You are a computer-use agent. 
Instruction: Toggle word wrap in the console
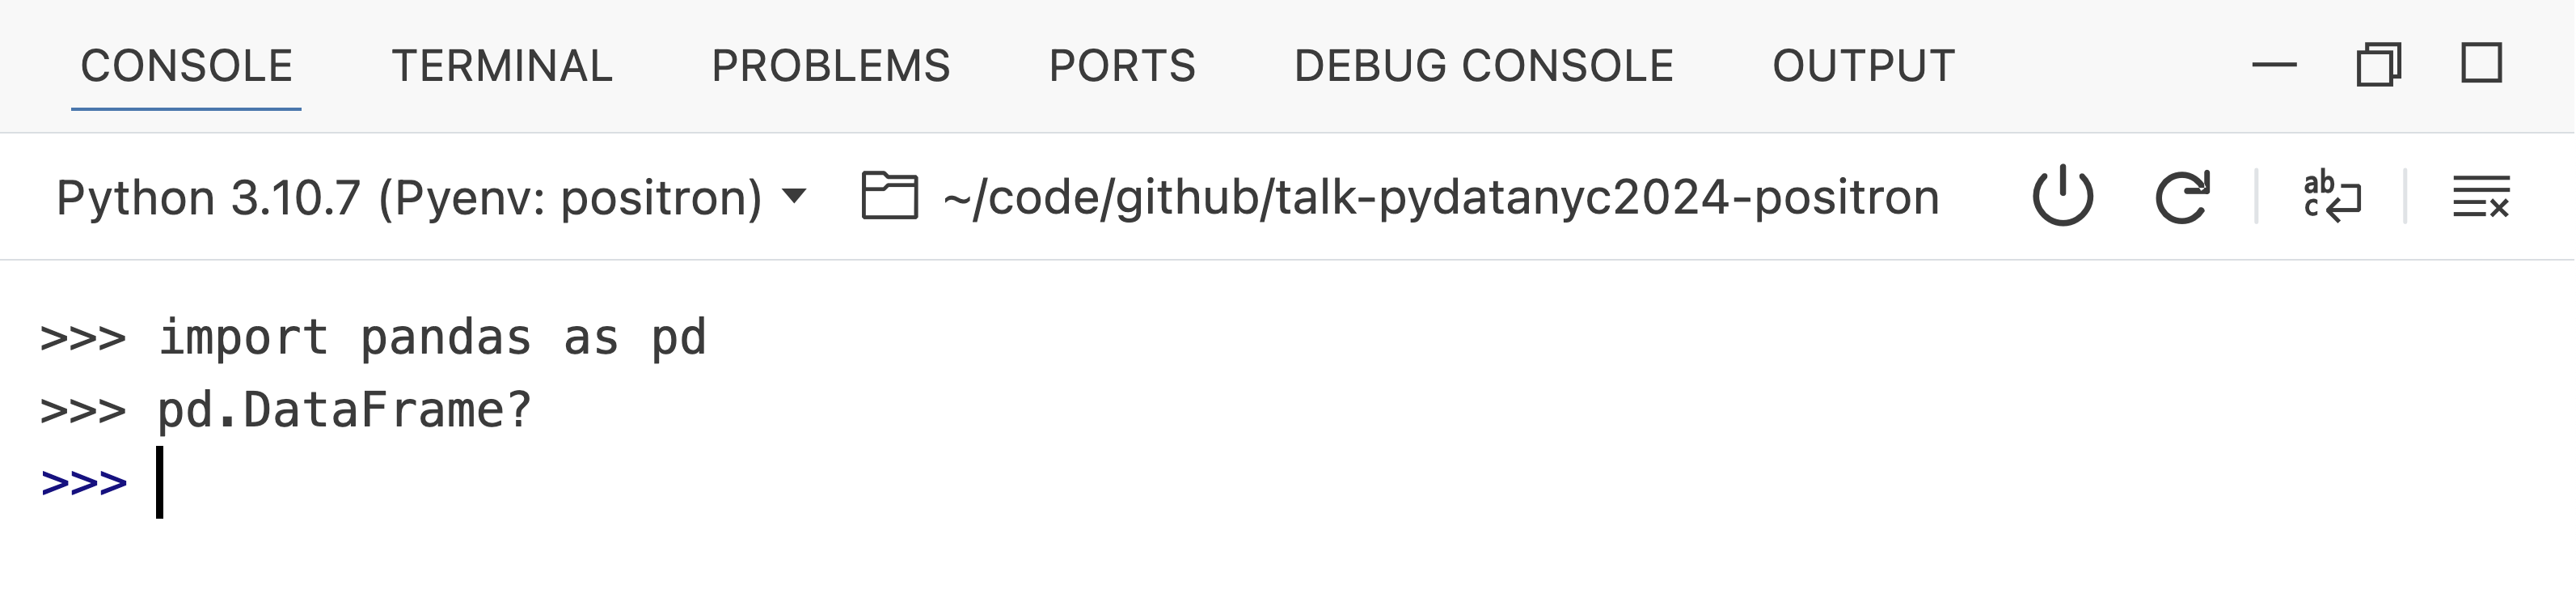click(2331, 197)
